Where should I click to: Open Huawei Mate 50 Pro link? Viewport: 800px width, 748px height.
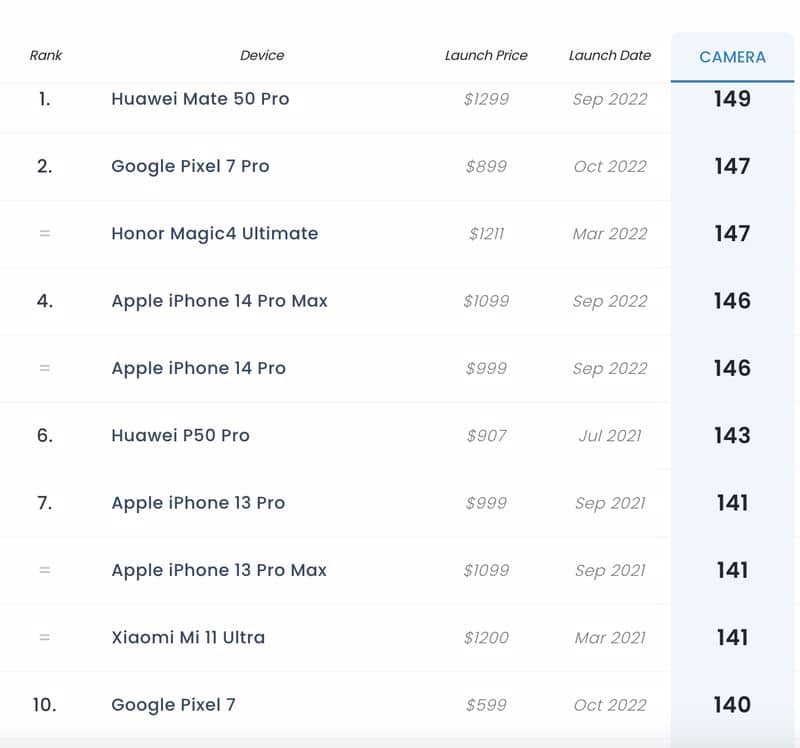[200, 98]
